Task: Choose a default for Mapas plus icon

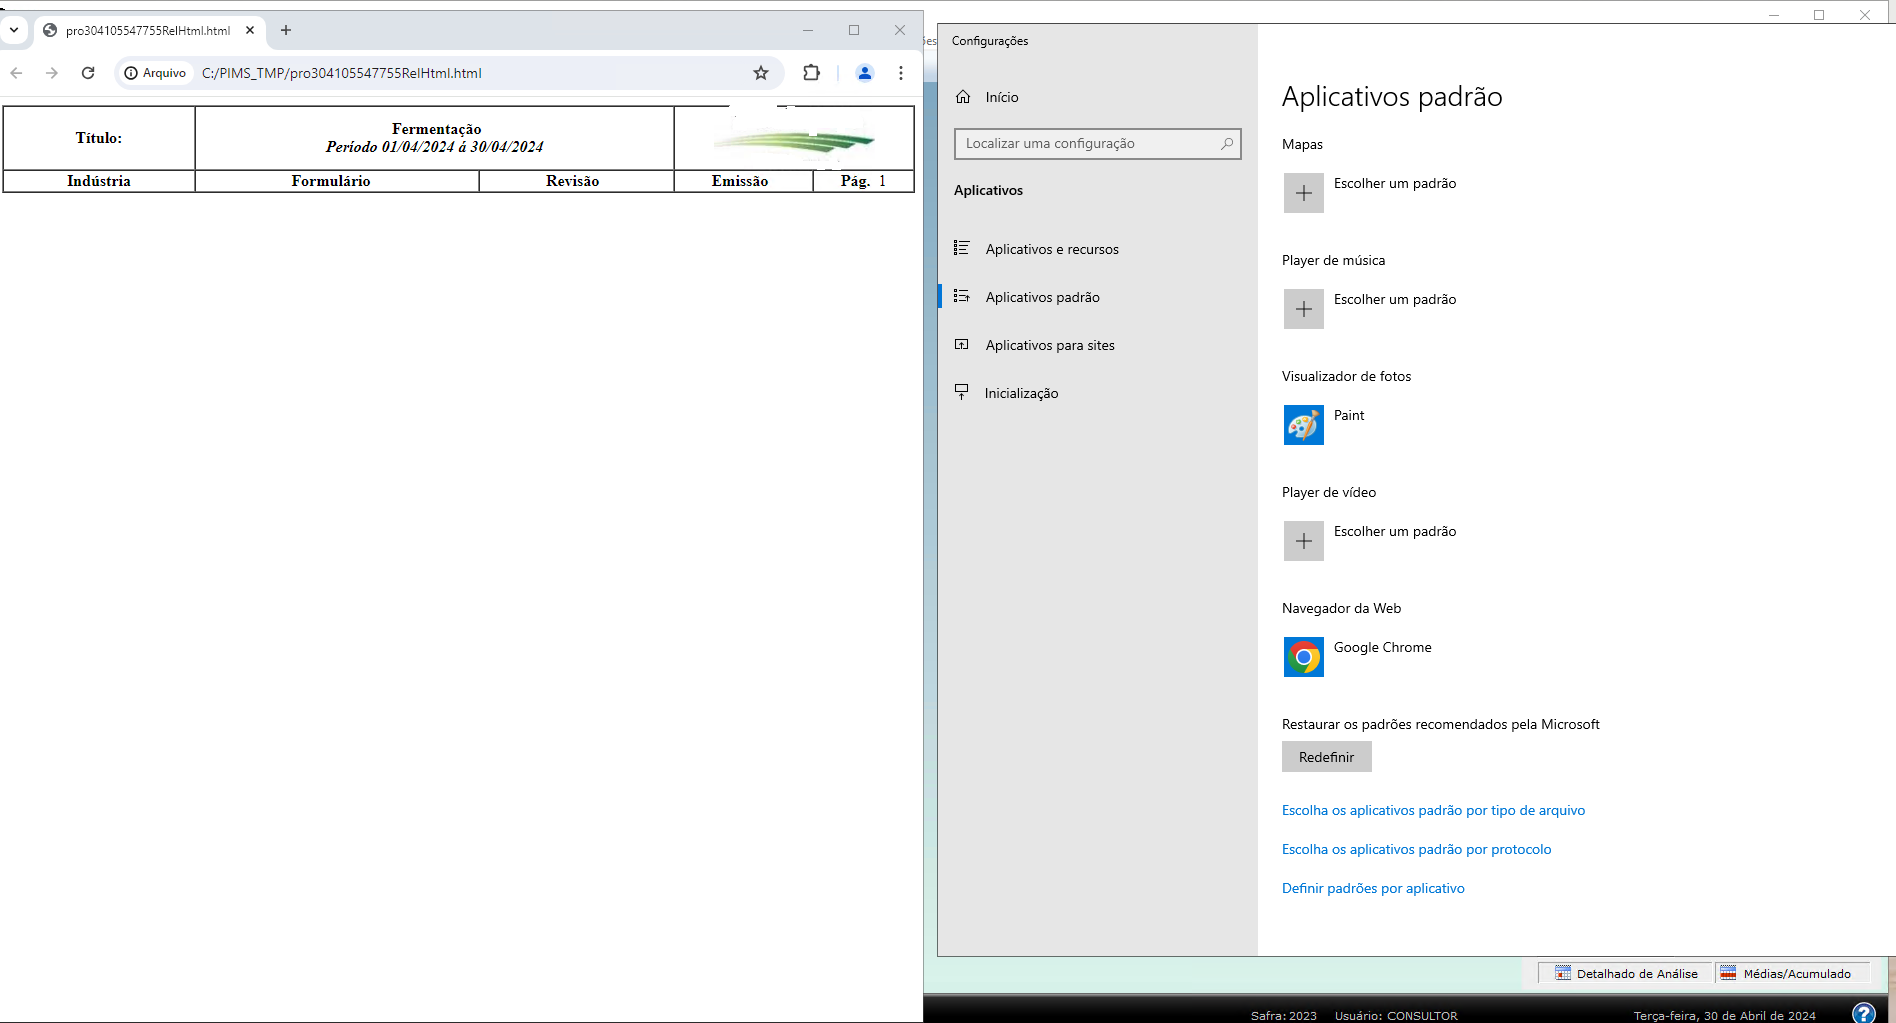Action: tap(1304, 193)
